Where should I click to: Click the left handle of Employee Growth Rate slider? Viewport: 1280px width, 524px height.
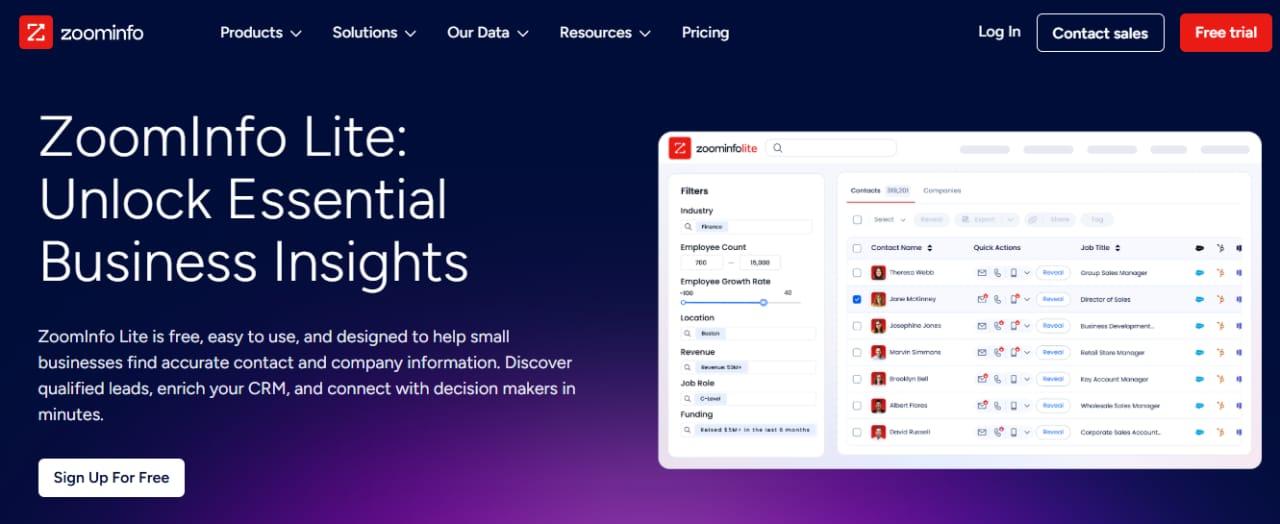point(683,302)
